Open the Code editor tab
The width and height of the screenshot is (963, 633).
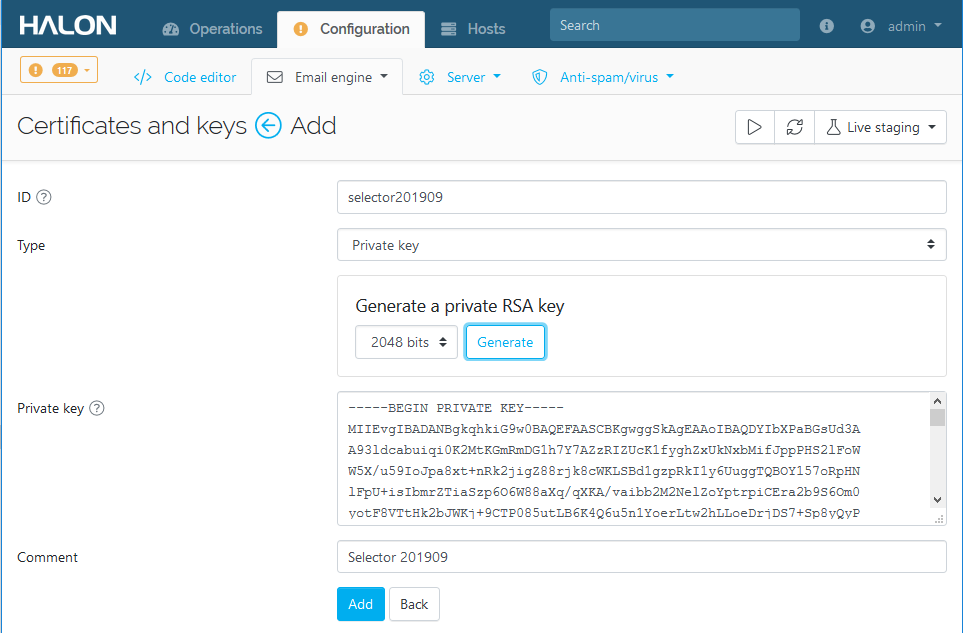coord(185,77)
